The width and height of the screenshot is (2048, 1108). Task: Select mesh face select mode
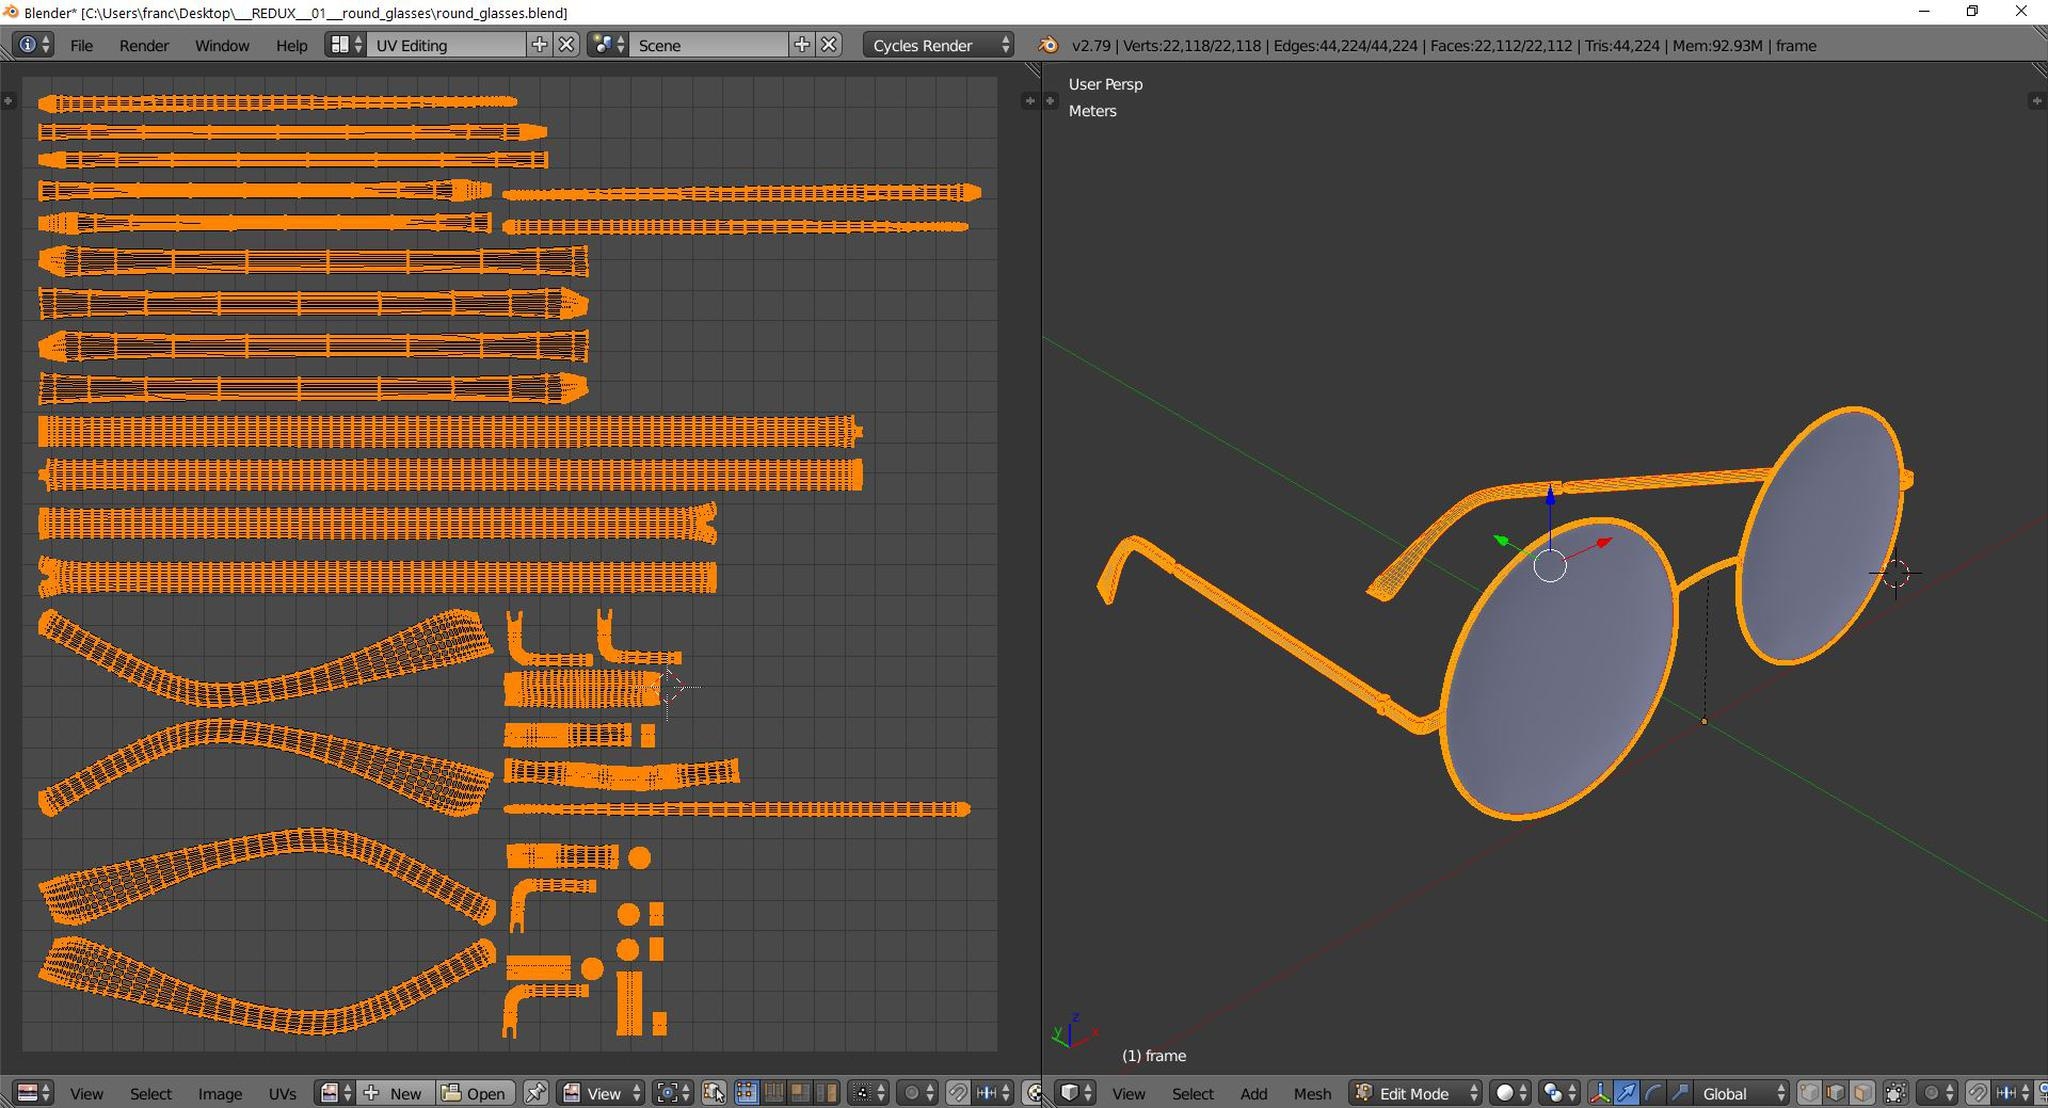pos(1862,1093)
